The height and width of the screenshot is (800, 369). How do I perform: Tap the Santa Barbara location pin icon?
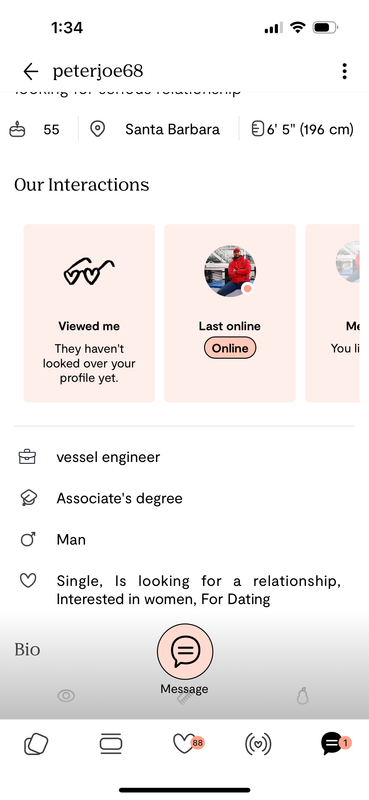(97, 129)
